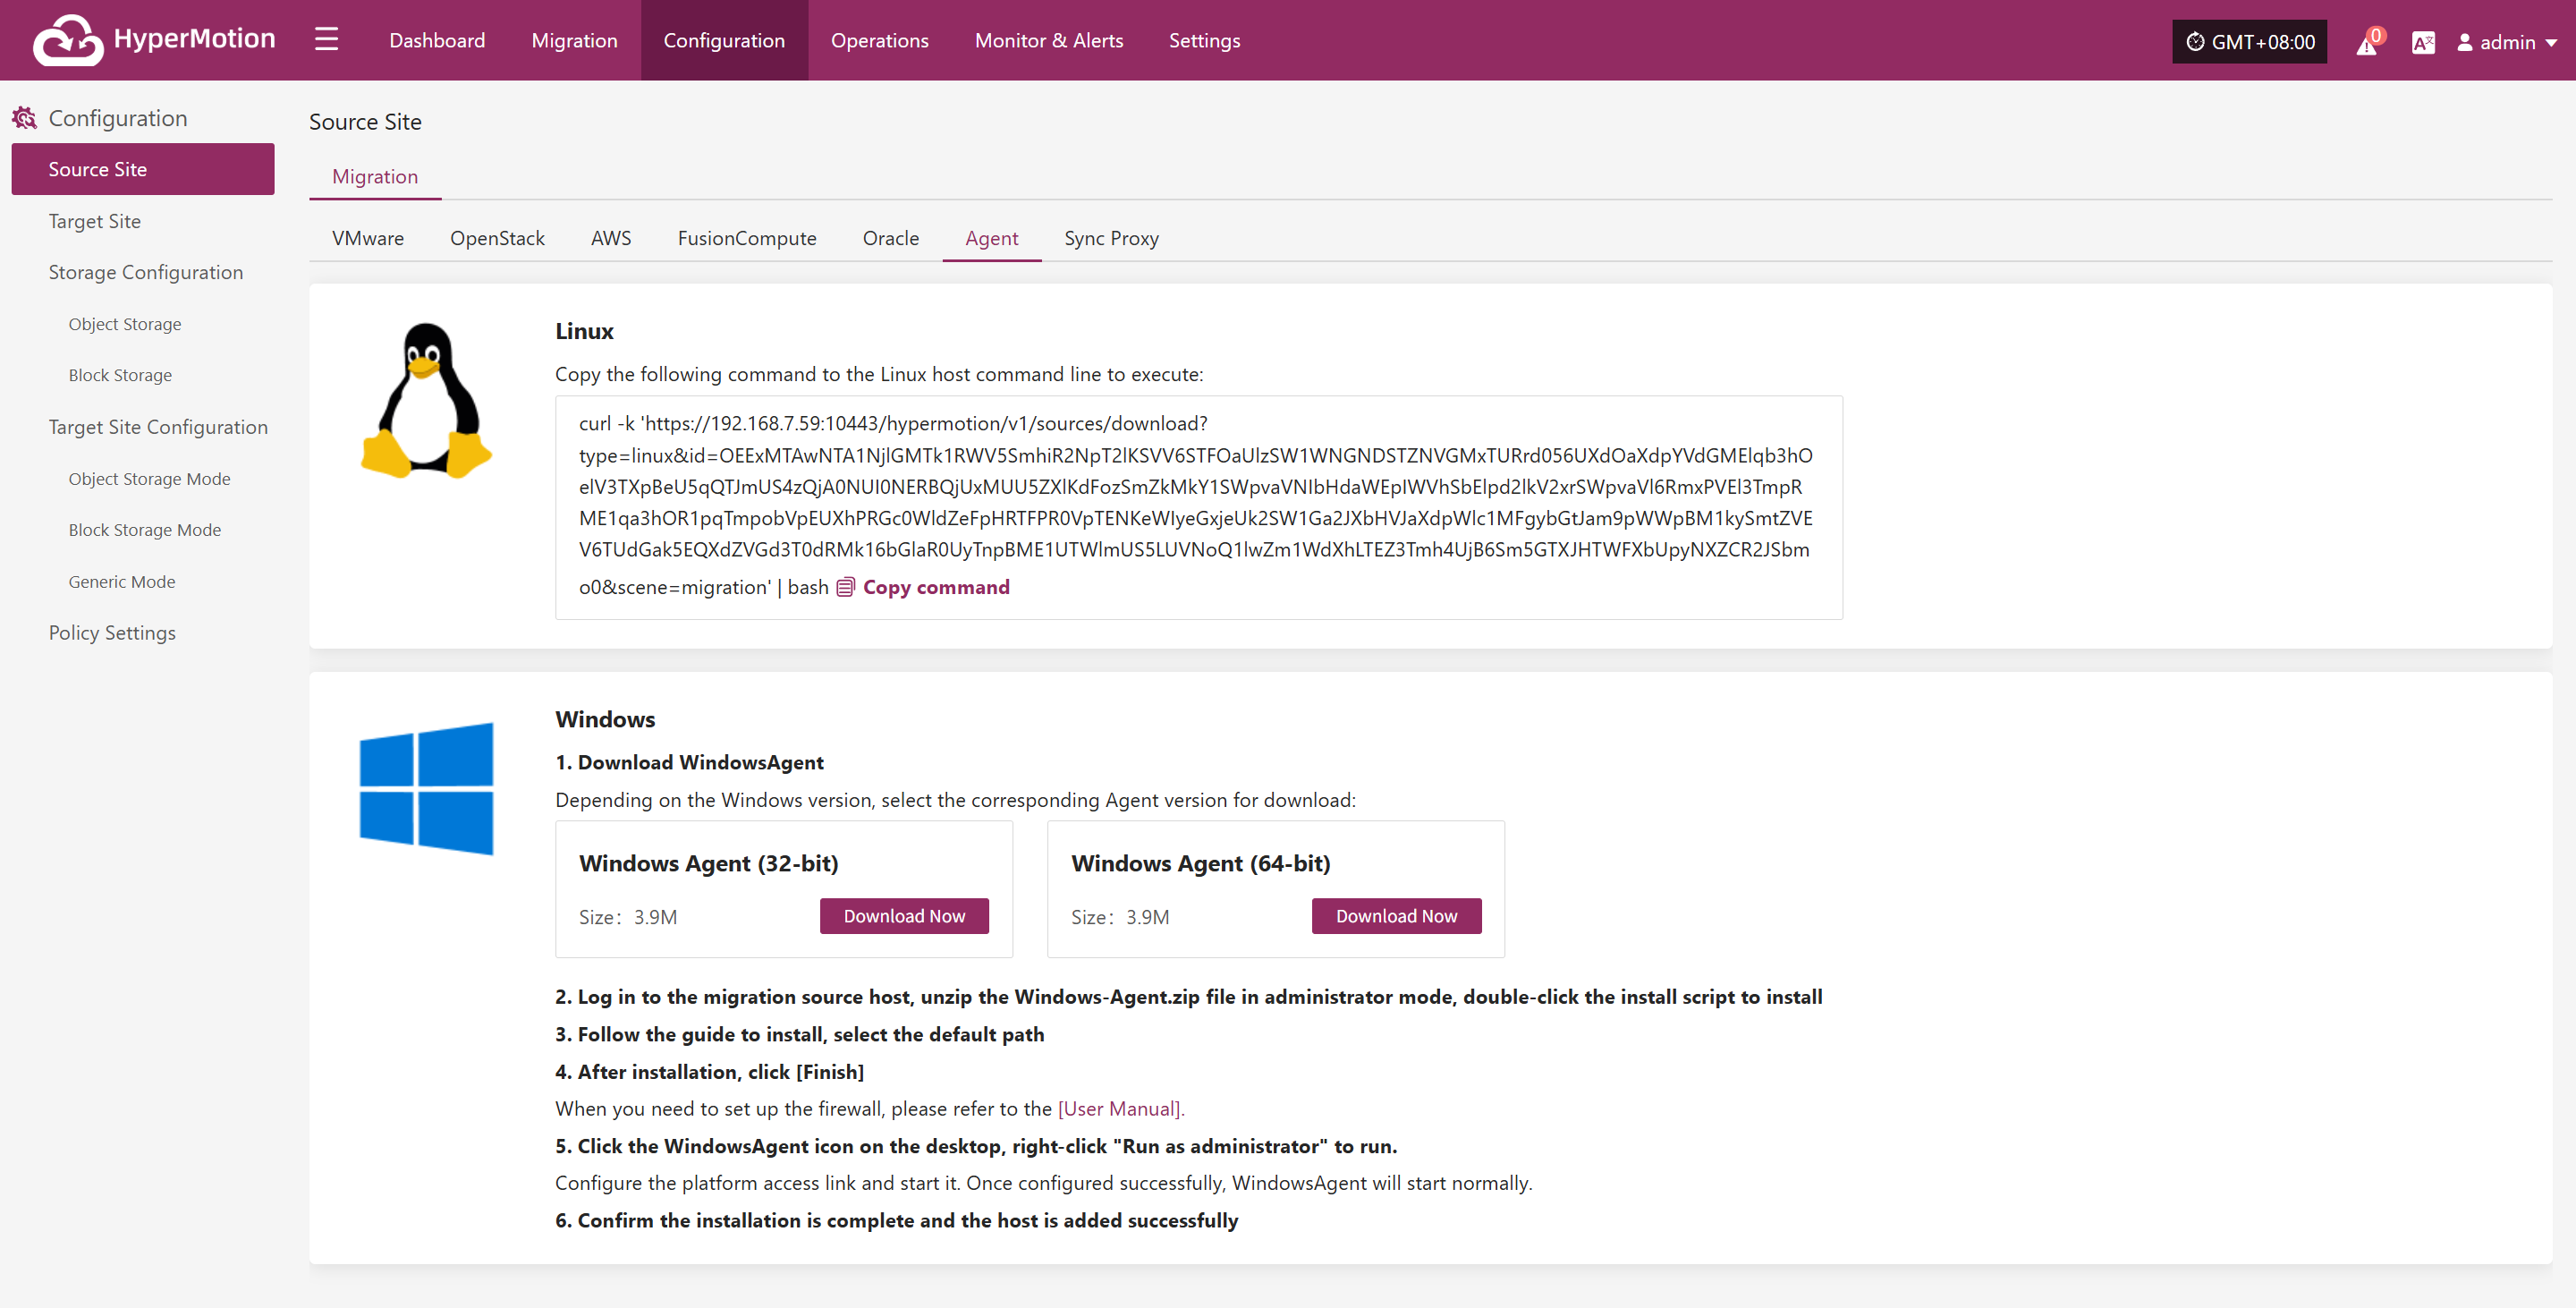The height and width of the screenshot is (1308, 2576).
Task: Open the alerts warning bell icon
Action: [2367, 43]
